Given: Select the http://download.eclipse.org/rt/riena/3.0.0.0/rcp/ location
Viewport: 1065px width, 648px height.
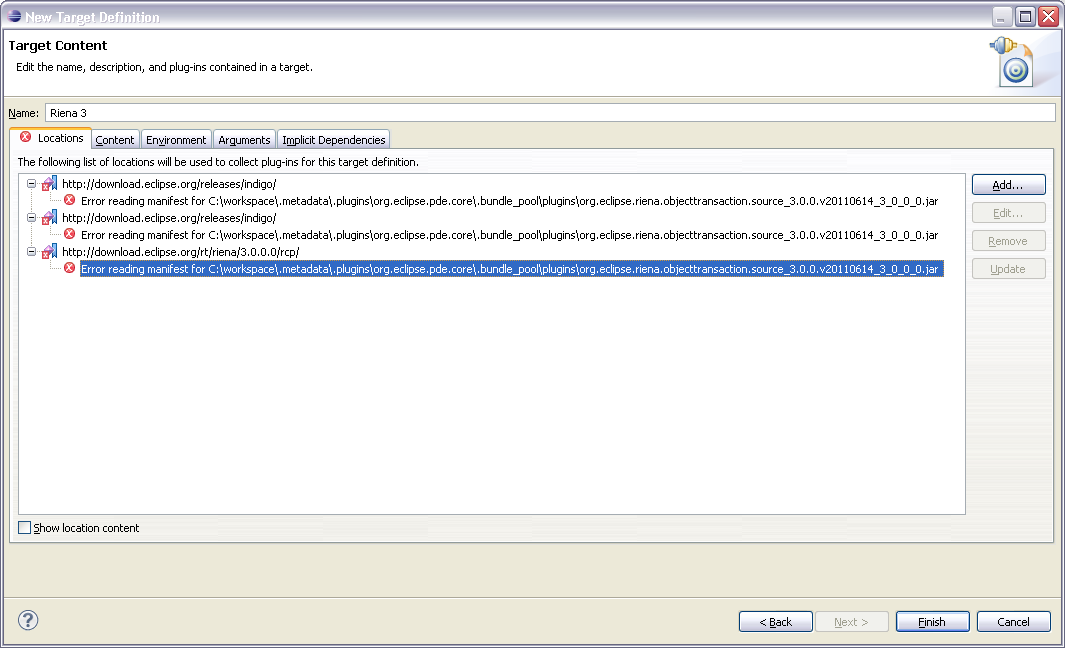Looking at the screenshot, I should 181,251.
